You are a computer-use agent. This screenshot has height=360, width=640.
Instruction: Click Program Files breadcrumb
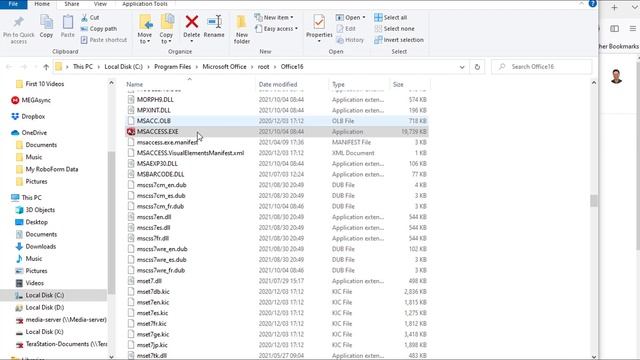coord(172,67)
